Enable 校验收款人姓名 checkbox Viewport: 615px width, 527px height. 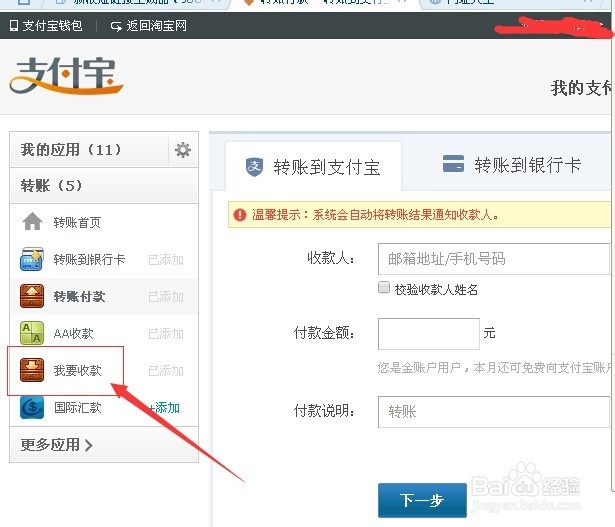pyautogui.click(x=384, y=287)
